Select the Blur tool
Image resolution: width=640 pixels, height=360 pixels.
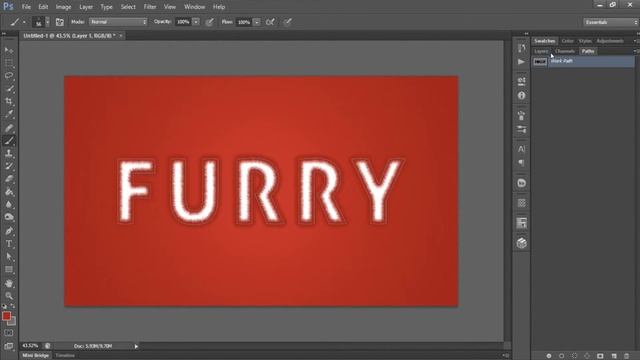(9, 204)
